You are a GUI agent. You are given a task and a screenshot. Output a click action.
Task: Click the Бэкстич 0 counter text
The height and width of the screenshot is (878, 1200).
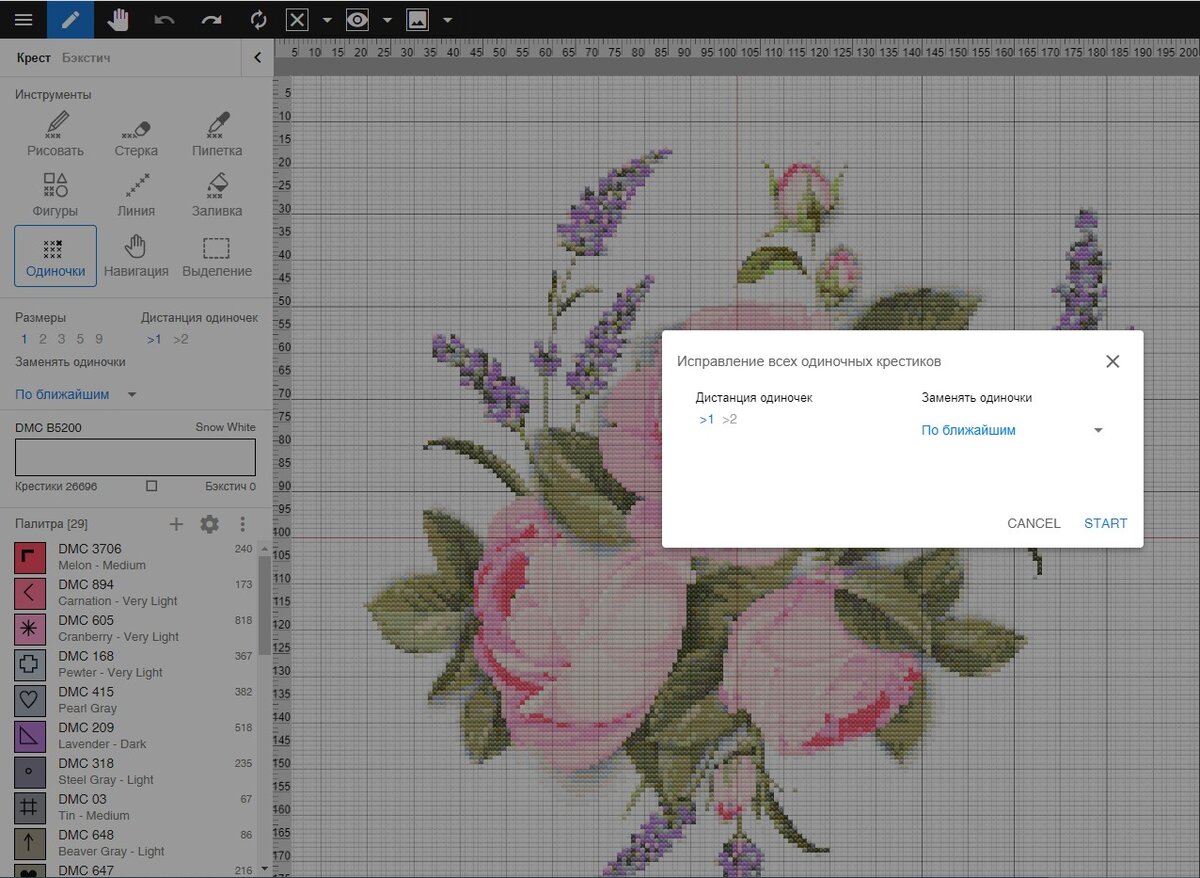(230, 486)
